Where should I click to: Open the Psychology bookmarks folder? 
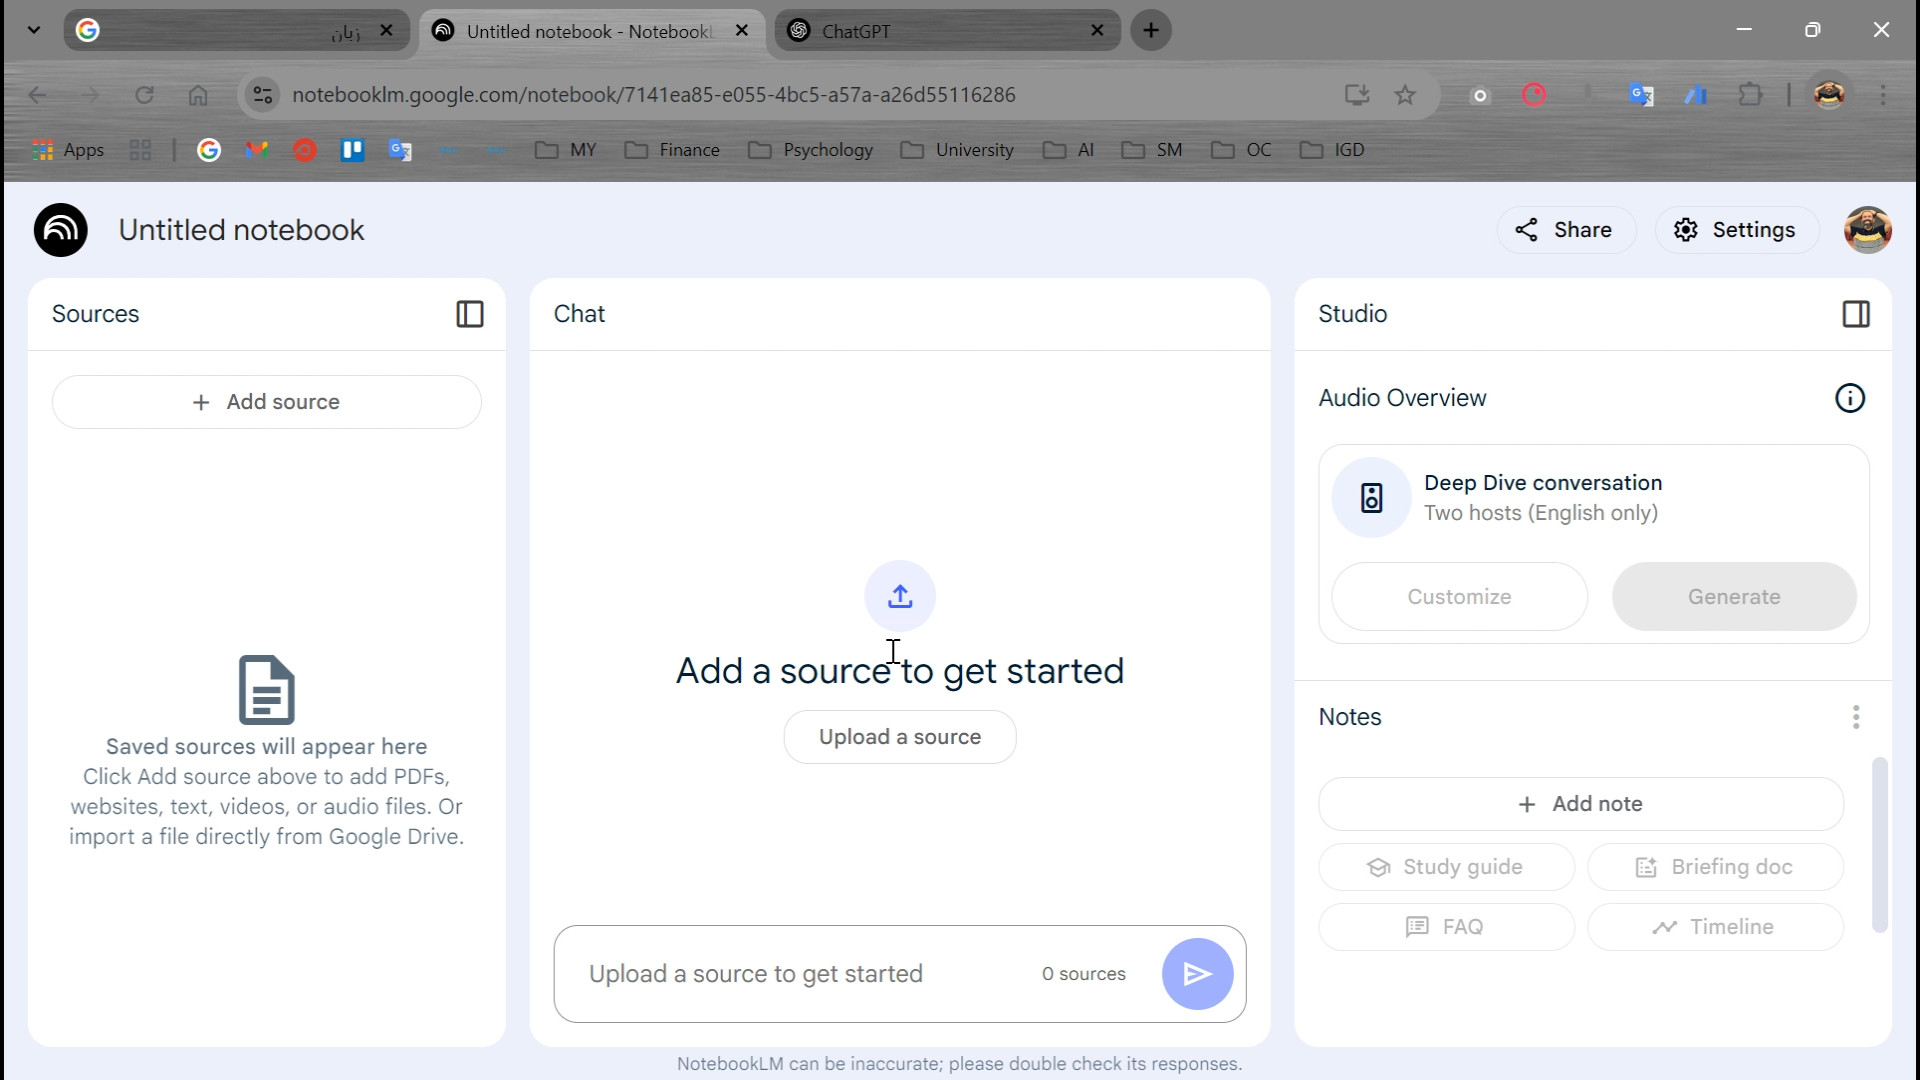811,150
